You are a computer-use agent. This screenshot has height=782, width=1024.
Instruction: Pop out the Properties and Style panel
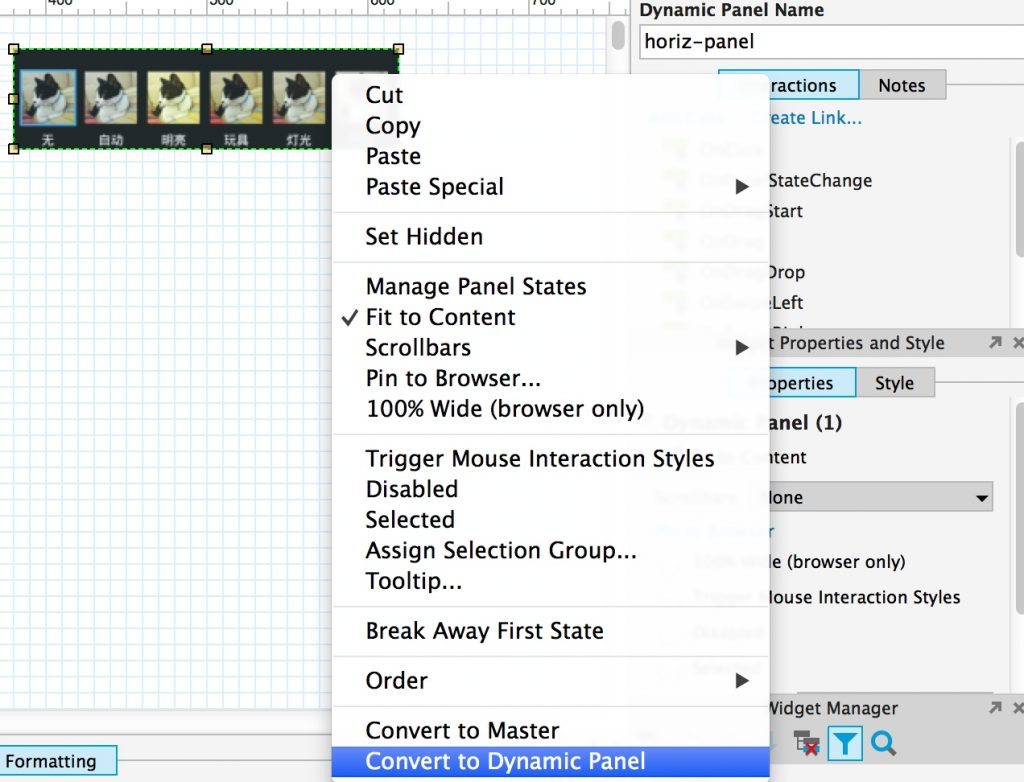pyautogui.click(x=995, y=342)
